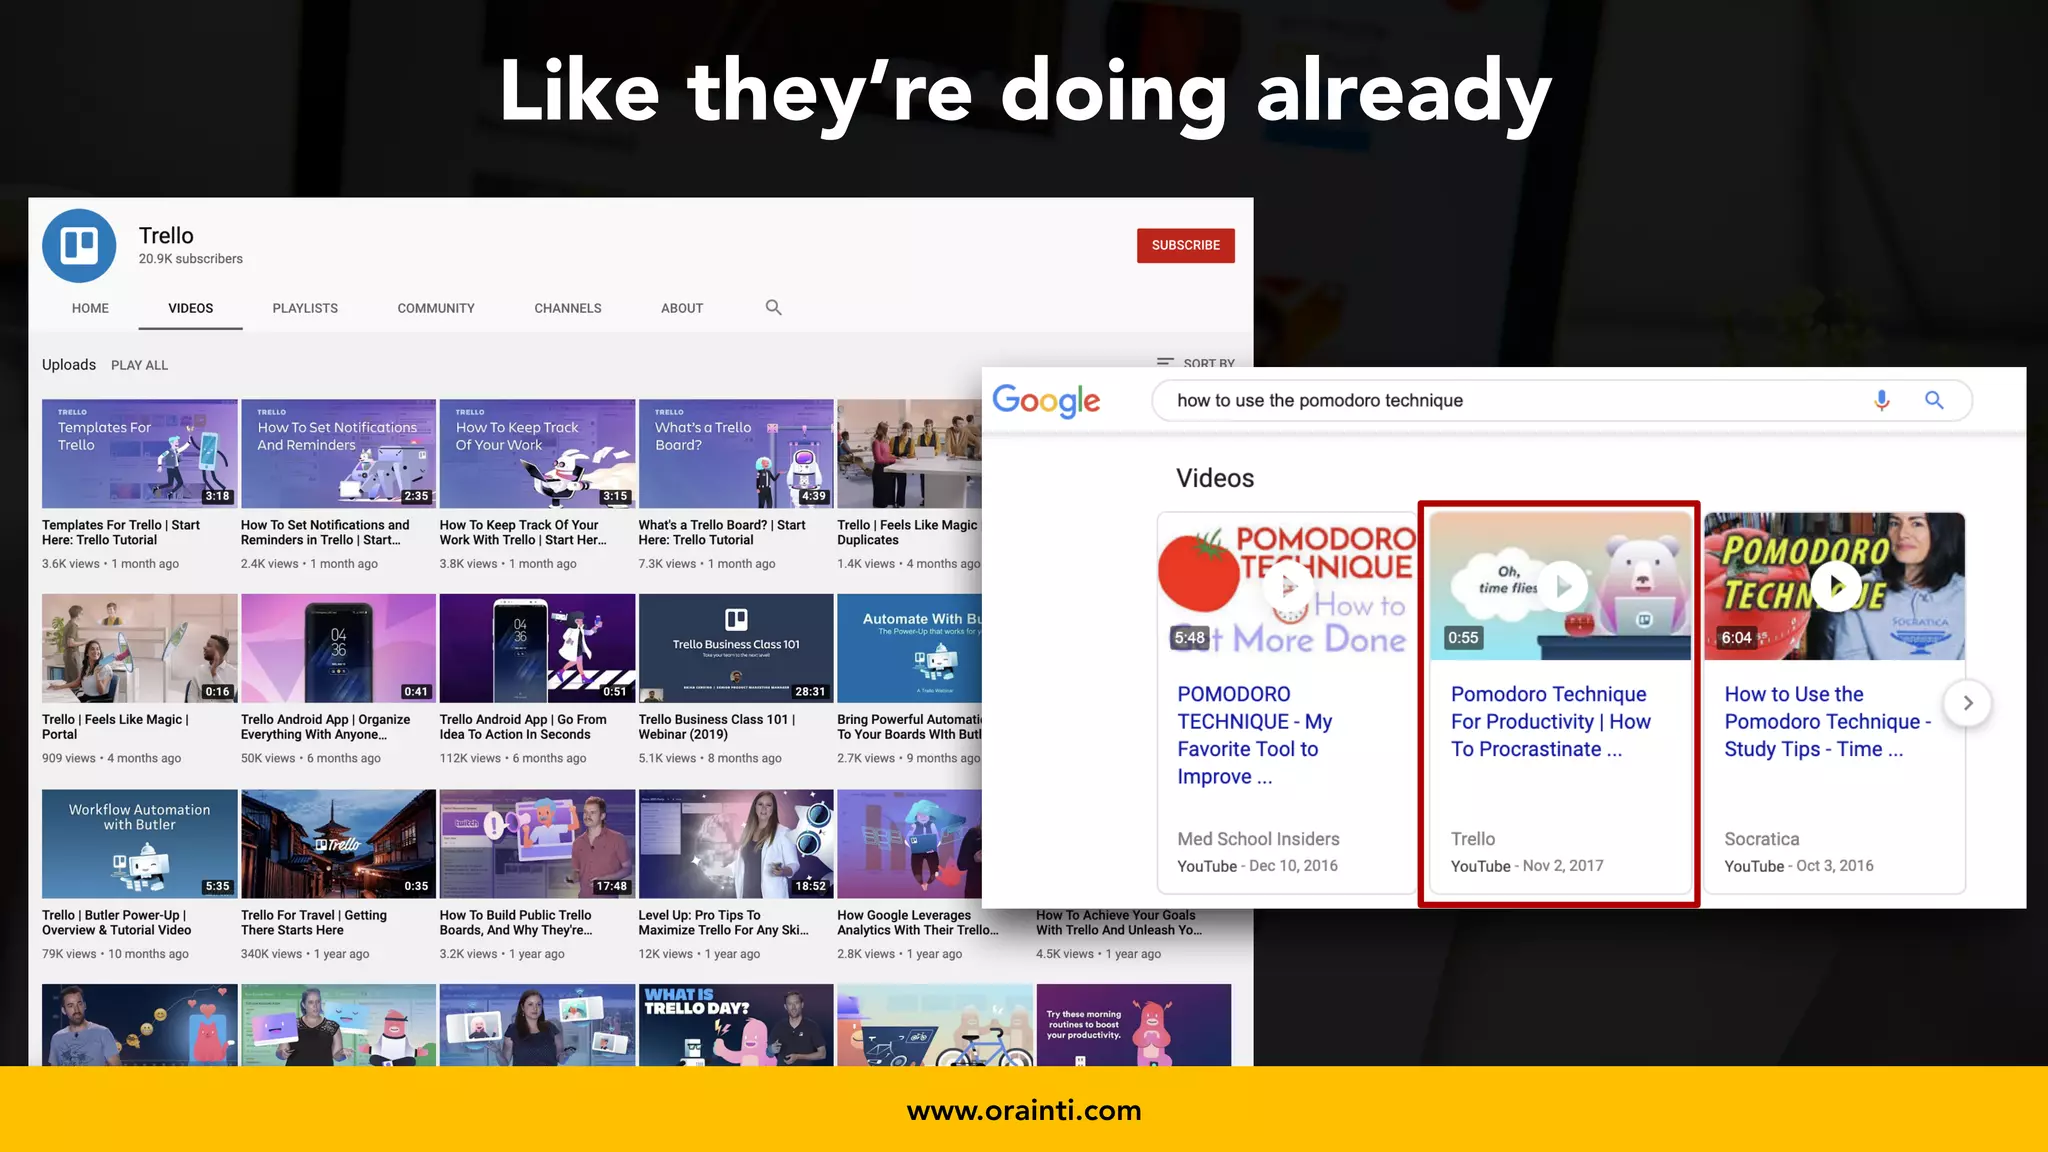The height and width of the screenshot is (1152, 2048).
Task: Play the Trello Pomodoro Technique video
Action: click(x=1562, y=587)
